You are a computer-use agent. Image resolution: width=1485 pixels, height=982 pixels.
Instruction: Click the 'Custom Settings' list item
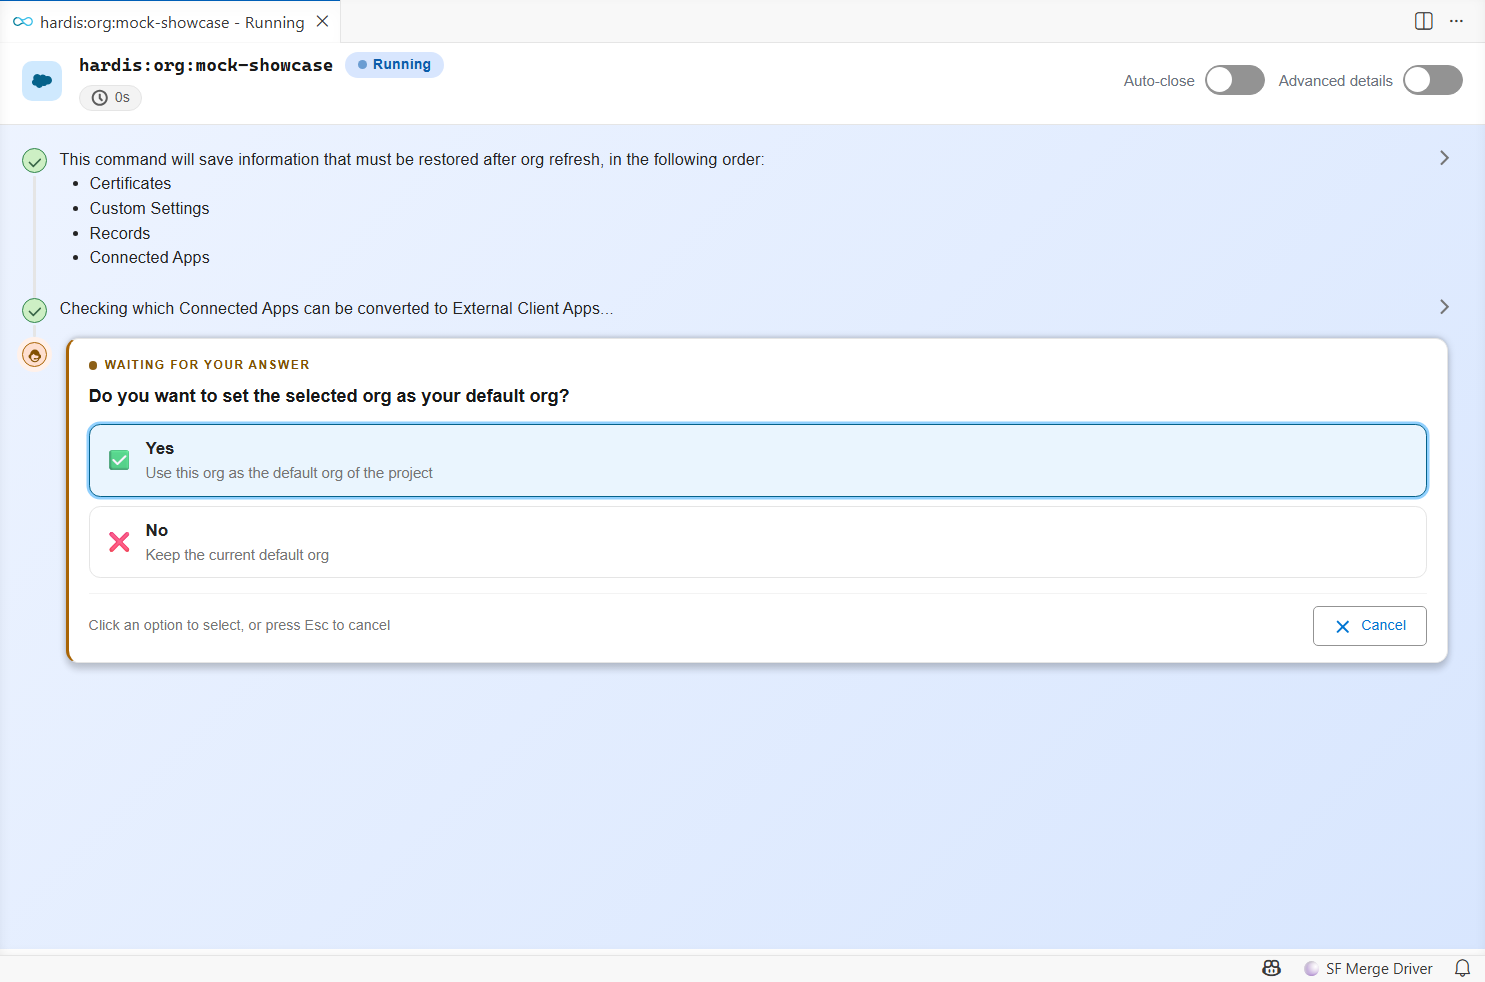(x=149, y=209)
